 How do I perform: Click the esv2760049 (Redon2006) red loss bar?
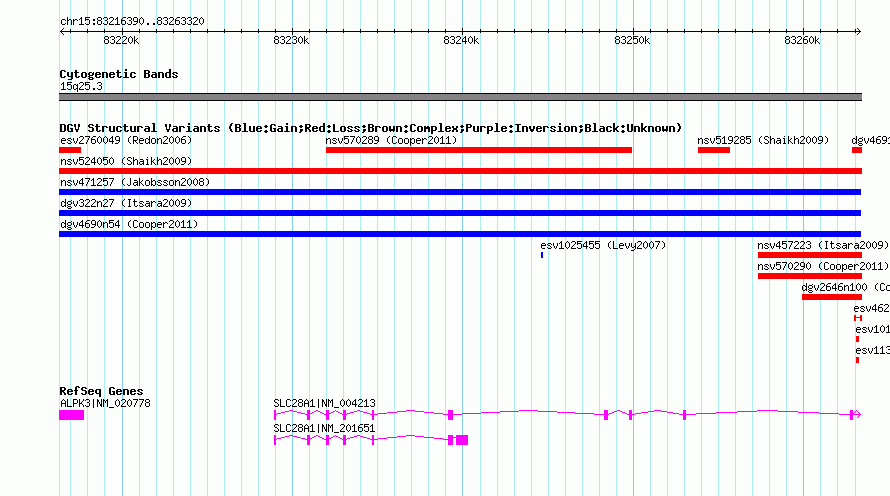tap(70, 150)
